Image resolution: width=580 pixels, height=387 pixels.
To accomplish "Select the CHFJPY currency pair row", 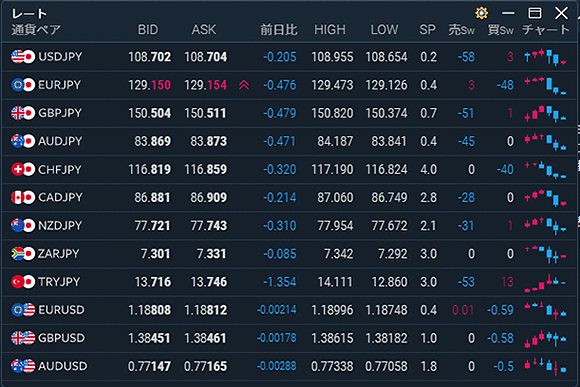I will 289,169.
